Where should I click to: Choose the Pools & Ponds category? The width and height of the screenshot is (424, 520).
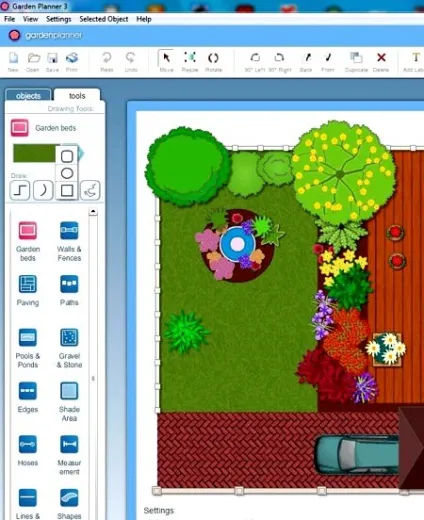(x=28, y=337)
